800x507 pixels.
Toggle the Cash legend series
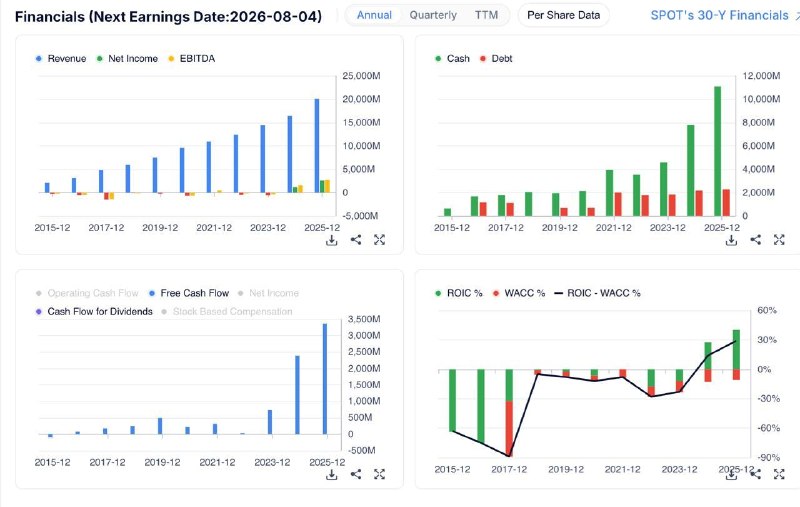(x=452, y=59)
